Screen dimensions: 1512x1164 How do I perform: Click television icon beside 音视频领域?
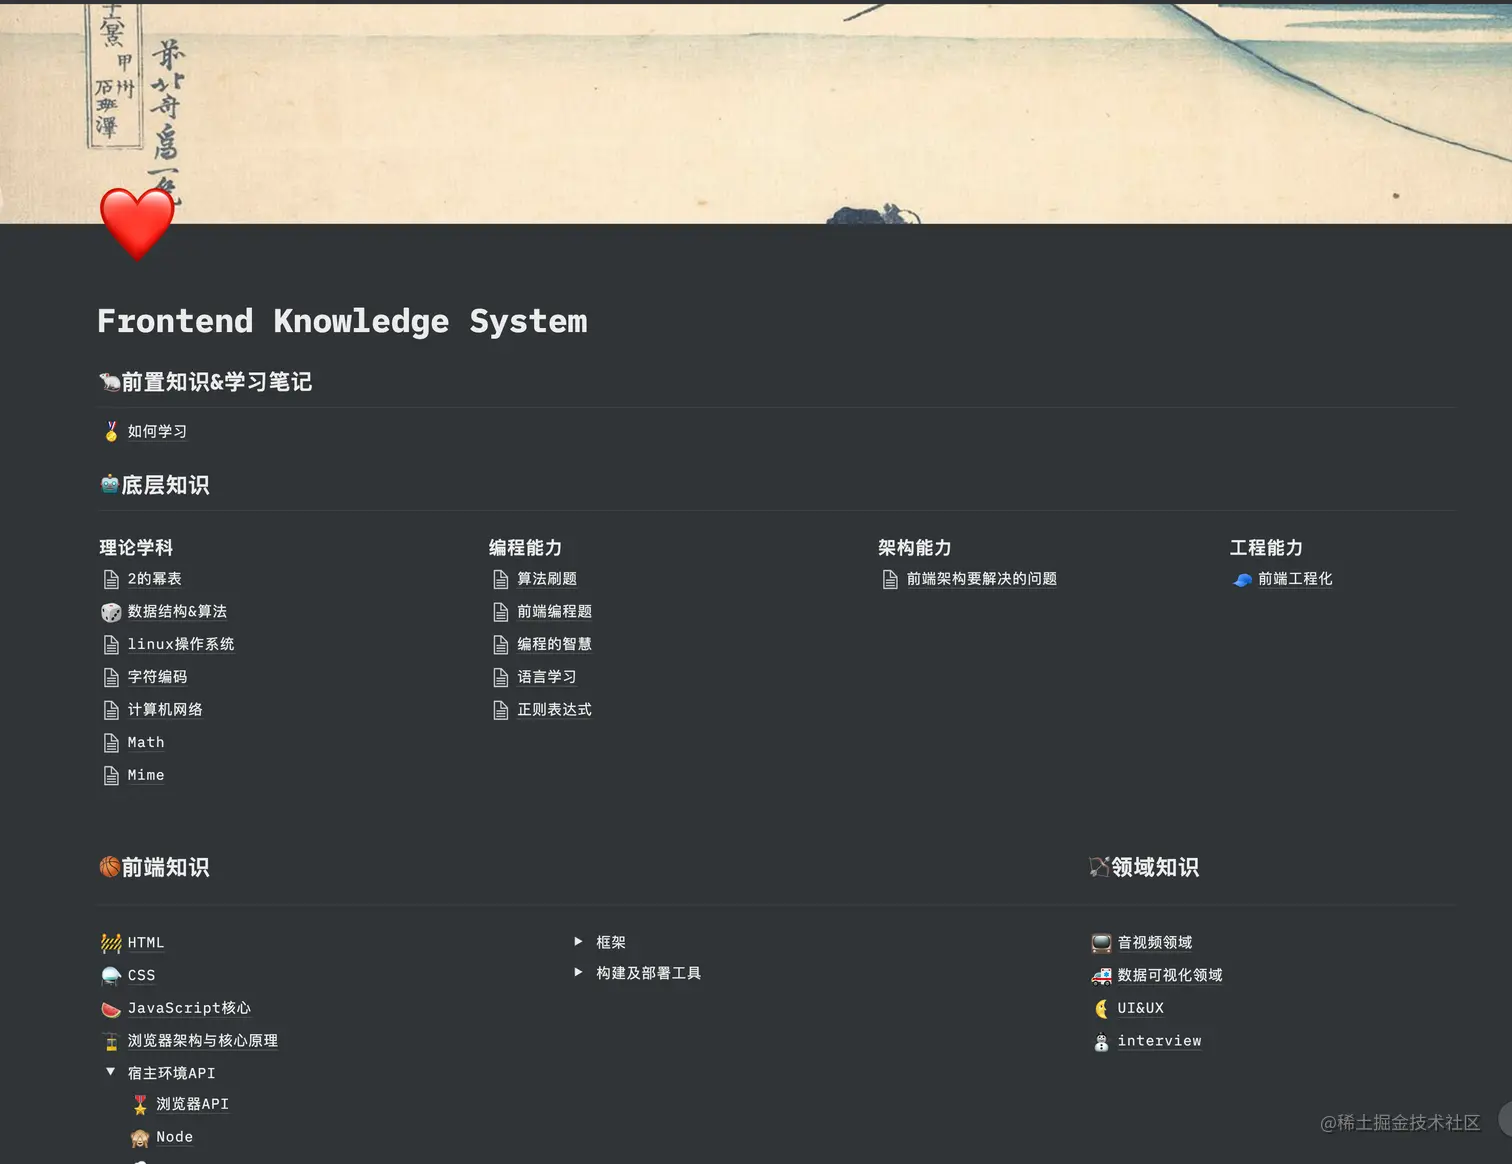point(1101,943)
